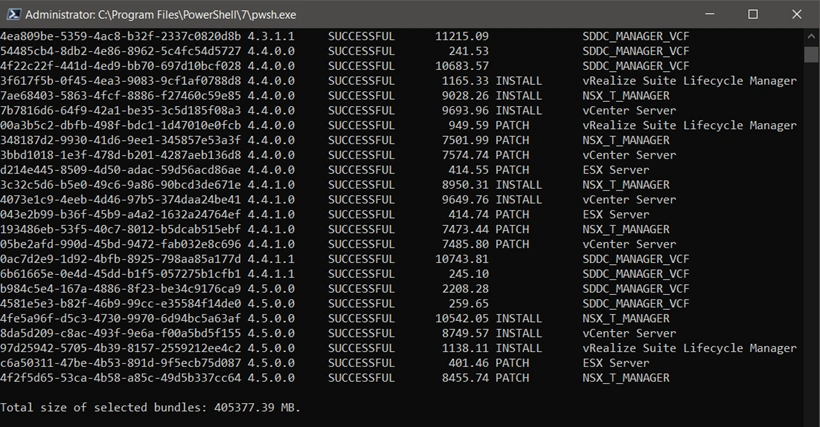Click size value 259.65
The height and width of the screenshot is (427, 820).
click(x=469, y=303)
